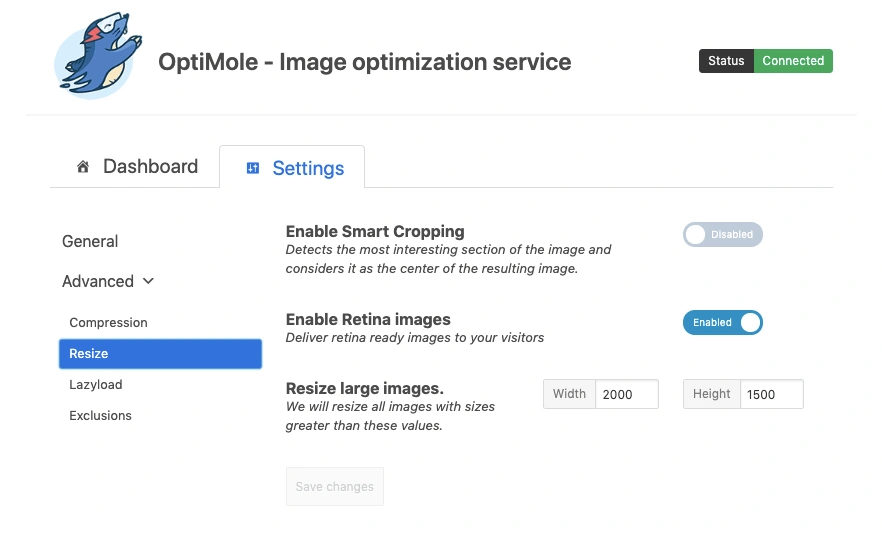Click the Height field containing 1500

[771, 394]
